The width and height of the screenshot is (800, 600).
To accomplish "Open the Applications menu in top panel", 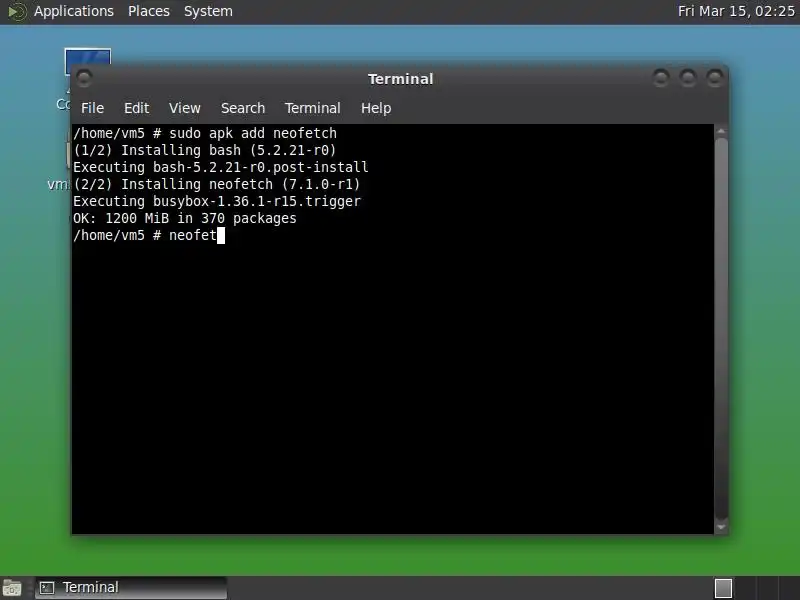I will [x=74, y=11].
